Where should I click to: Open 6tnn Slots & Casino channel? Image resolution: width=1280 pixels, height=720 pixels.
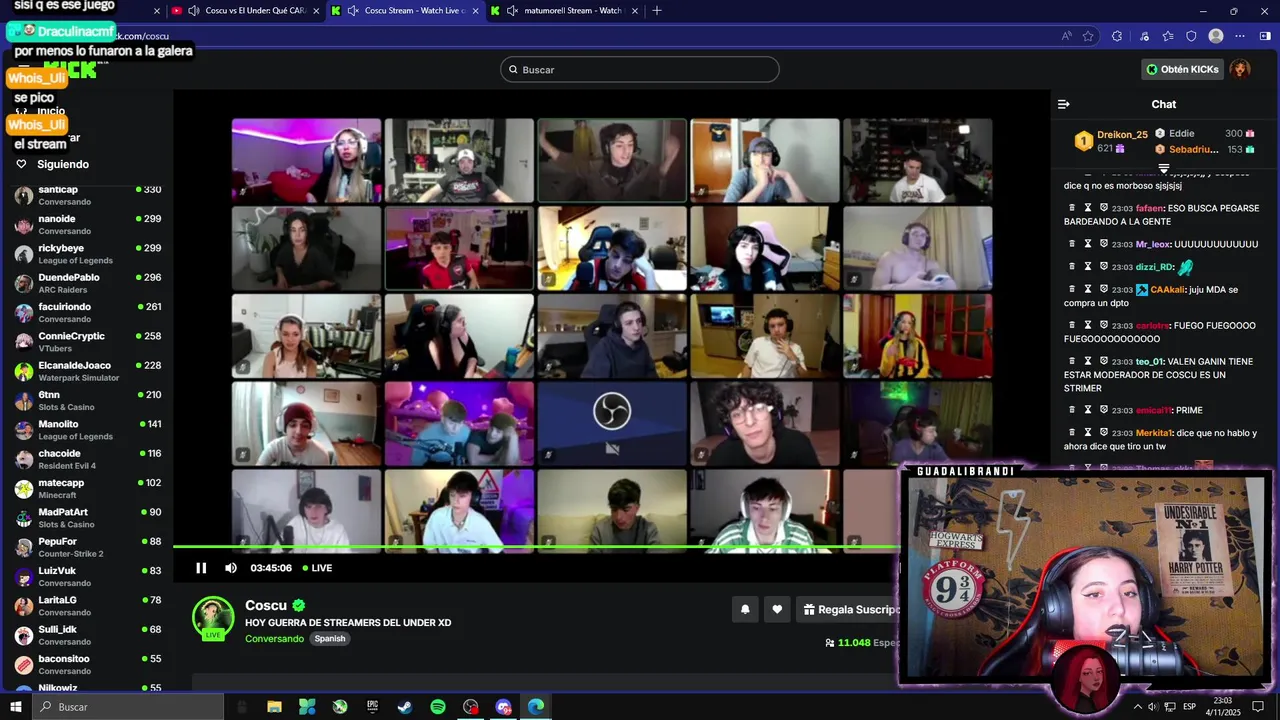coord(87,401)
